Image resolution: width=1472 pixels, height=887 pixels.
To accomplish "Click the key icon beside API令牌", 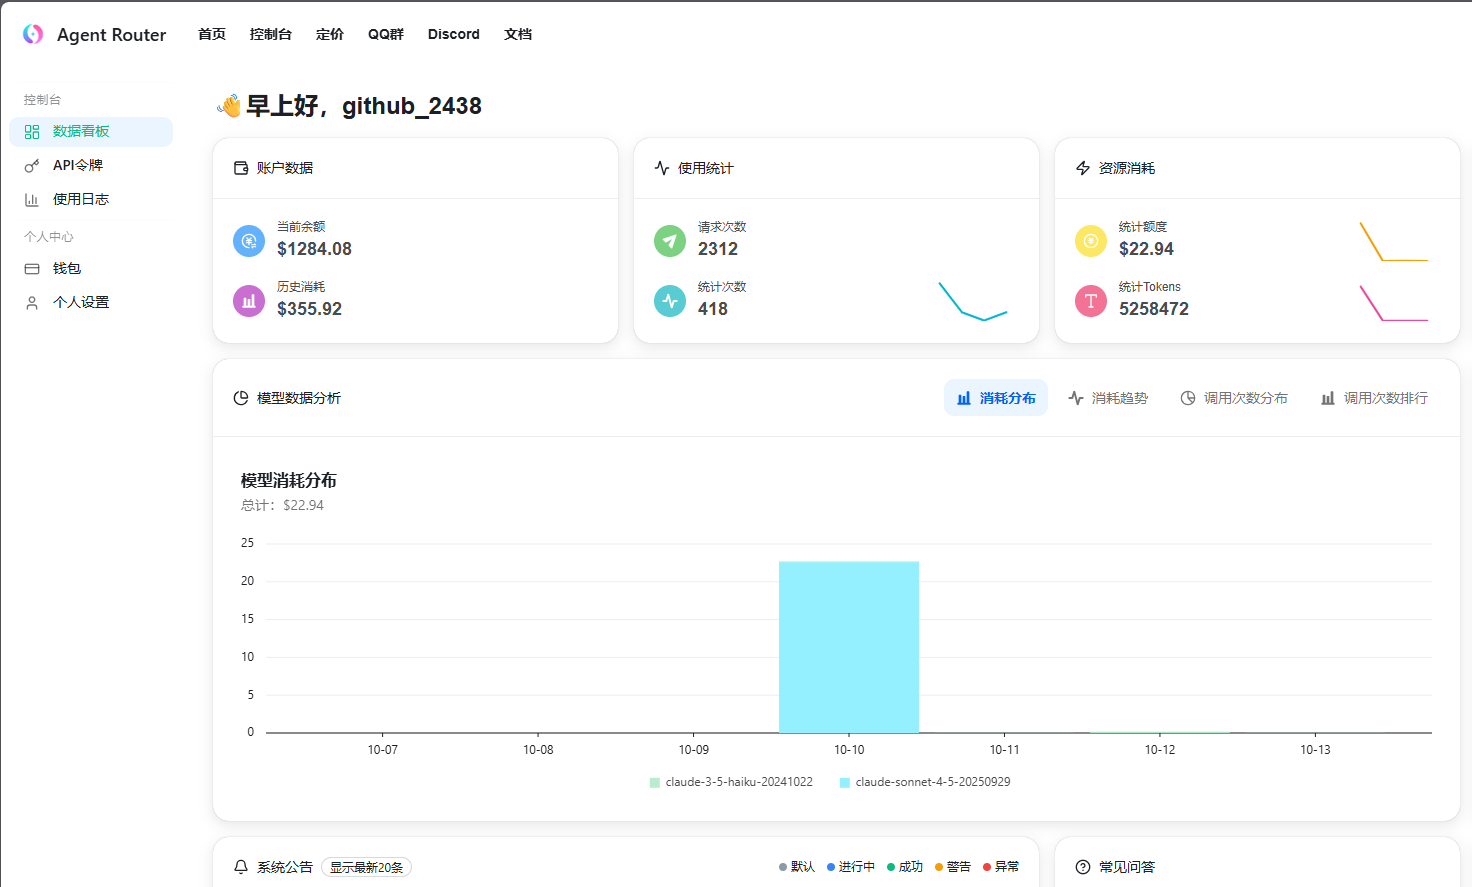I will tap(32, 166).
